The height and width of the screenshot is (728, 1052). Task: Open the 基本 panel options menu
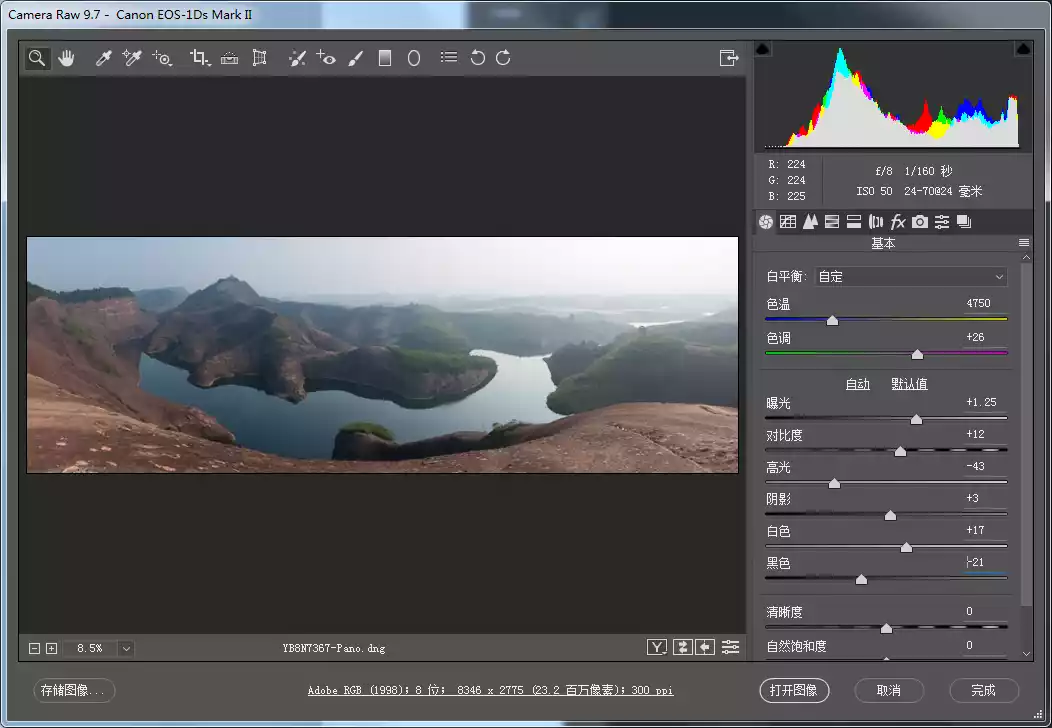[x=1023, y=243]
